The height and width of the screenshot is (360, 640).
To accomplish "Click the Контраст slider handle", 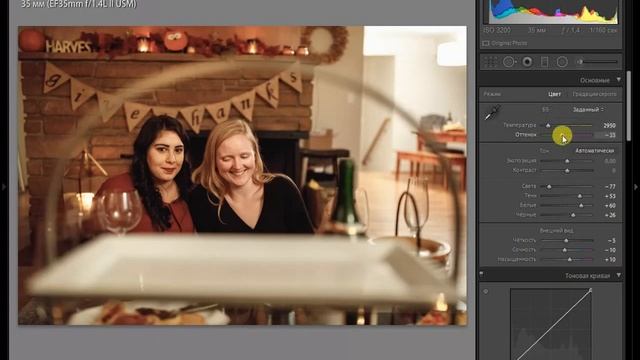I will pyautogui.click(x=567, y=171).
